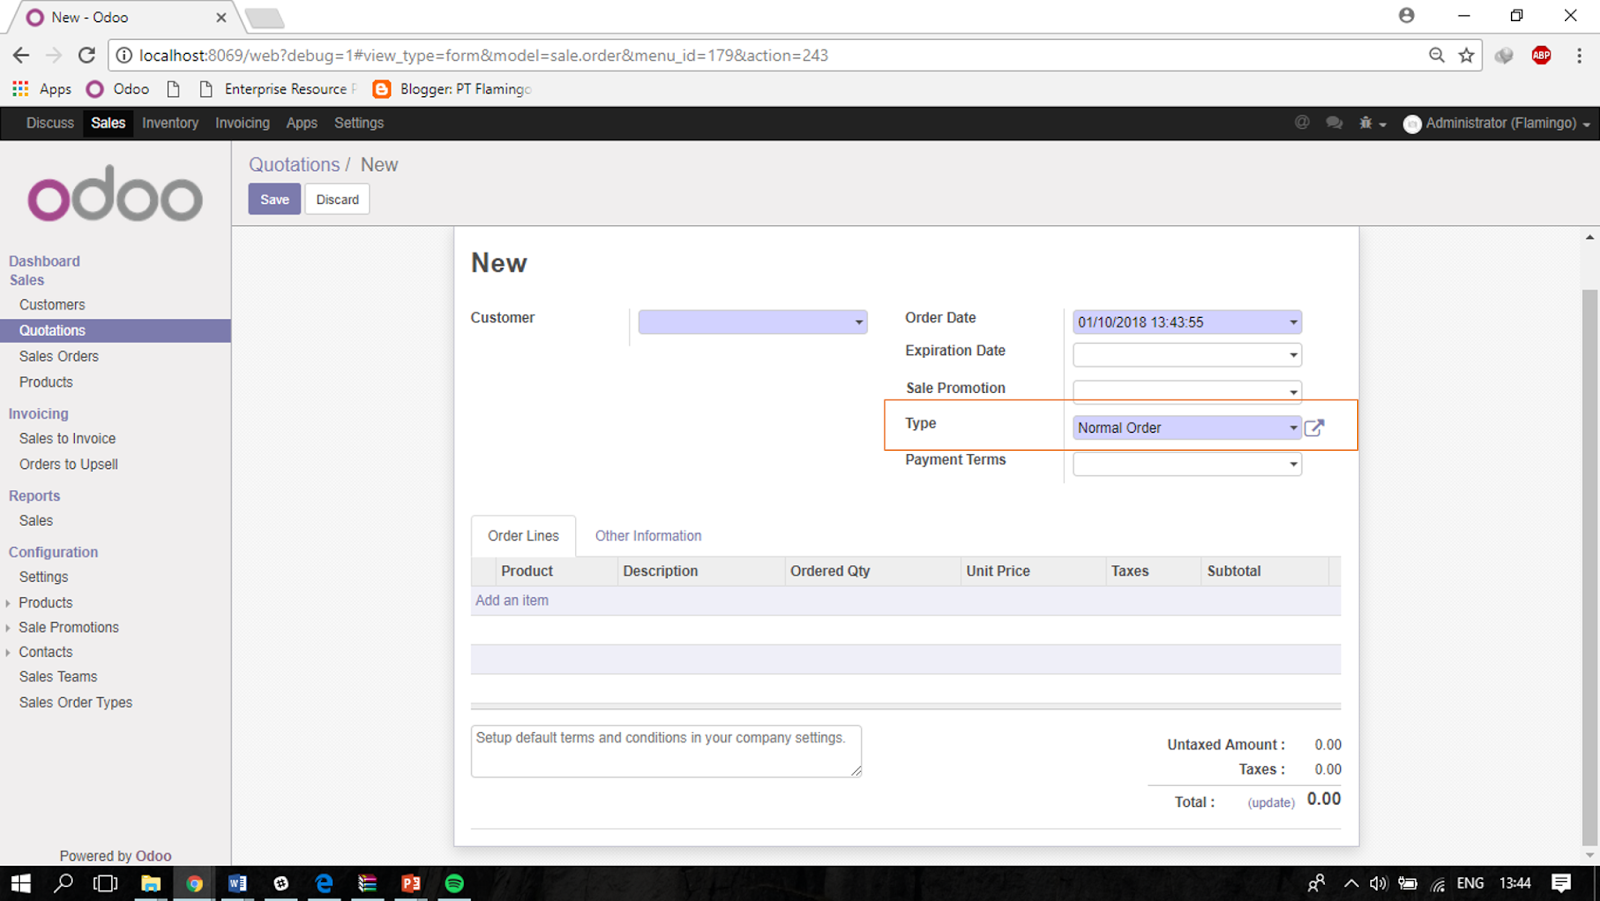Screen dimensions: 1600x901
Task: Sort by Product column header
Action: click(527, 571)
